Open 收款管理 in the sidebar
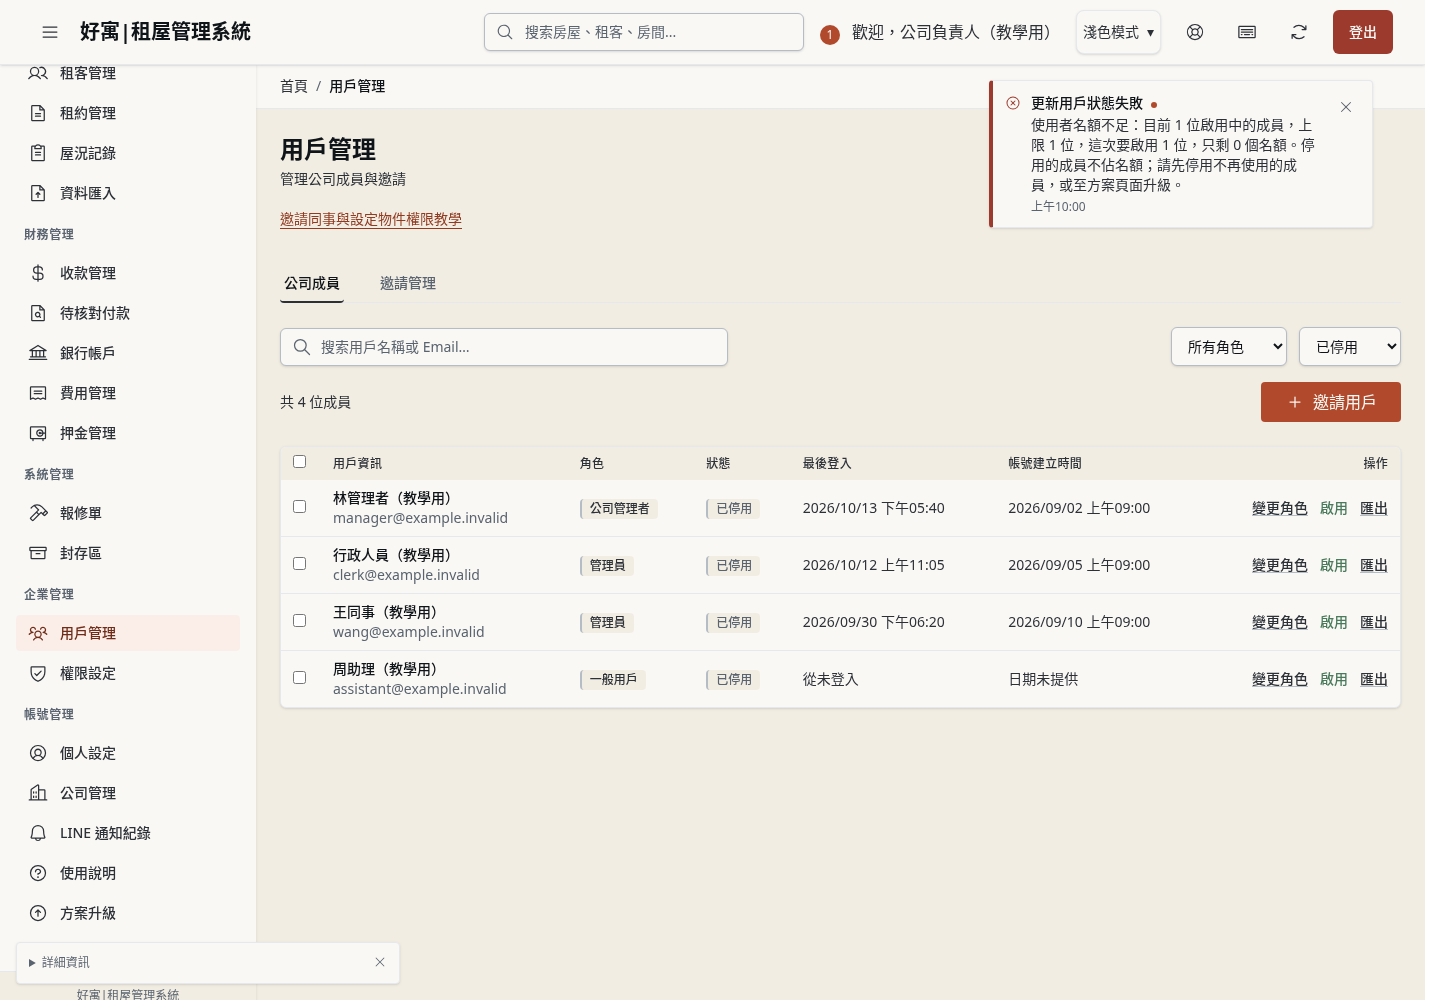Viewport: 1440px width, 1000px height. pyautogui.click(x=128, y=273)
